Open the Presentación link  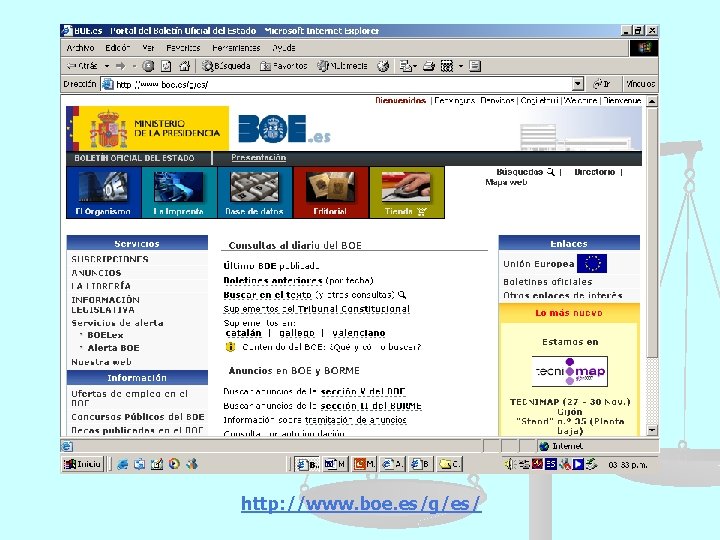pos(259,158)
